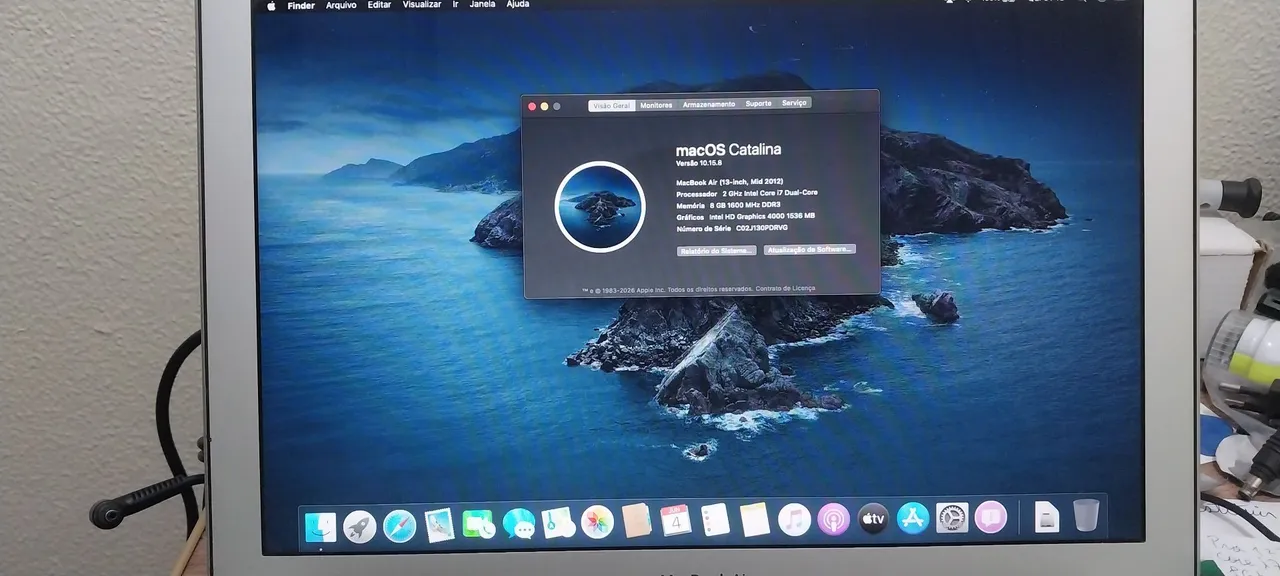This screenshot has width=1280, height=576.
Task: Open the Editar menu
Action: click(x=379, y=5)
